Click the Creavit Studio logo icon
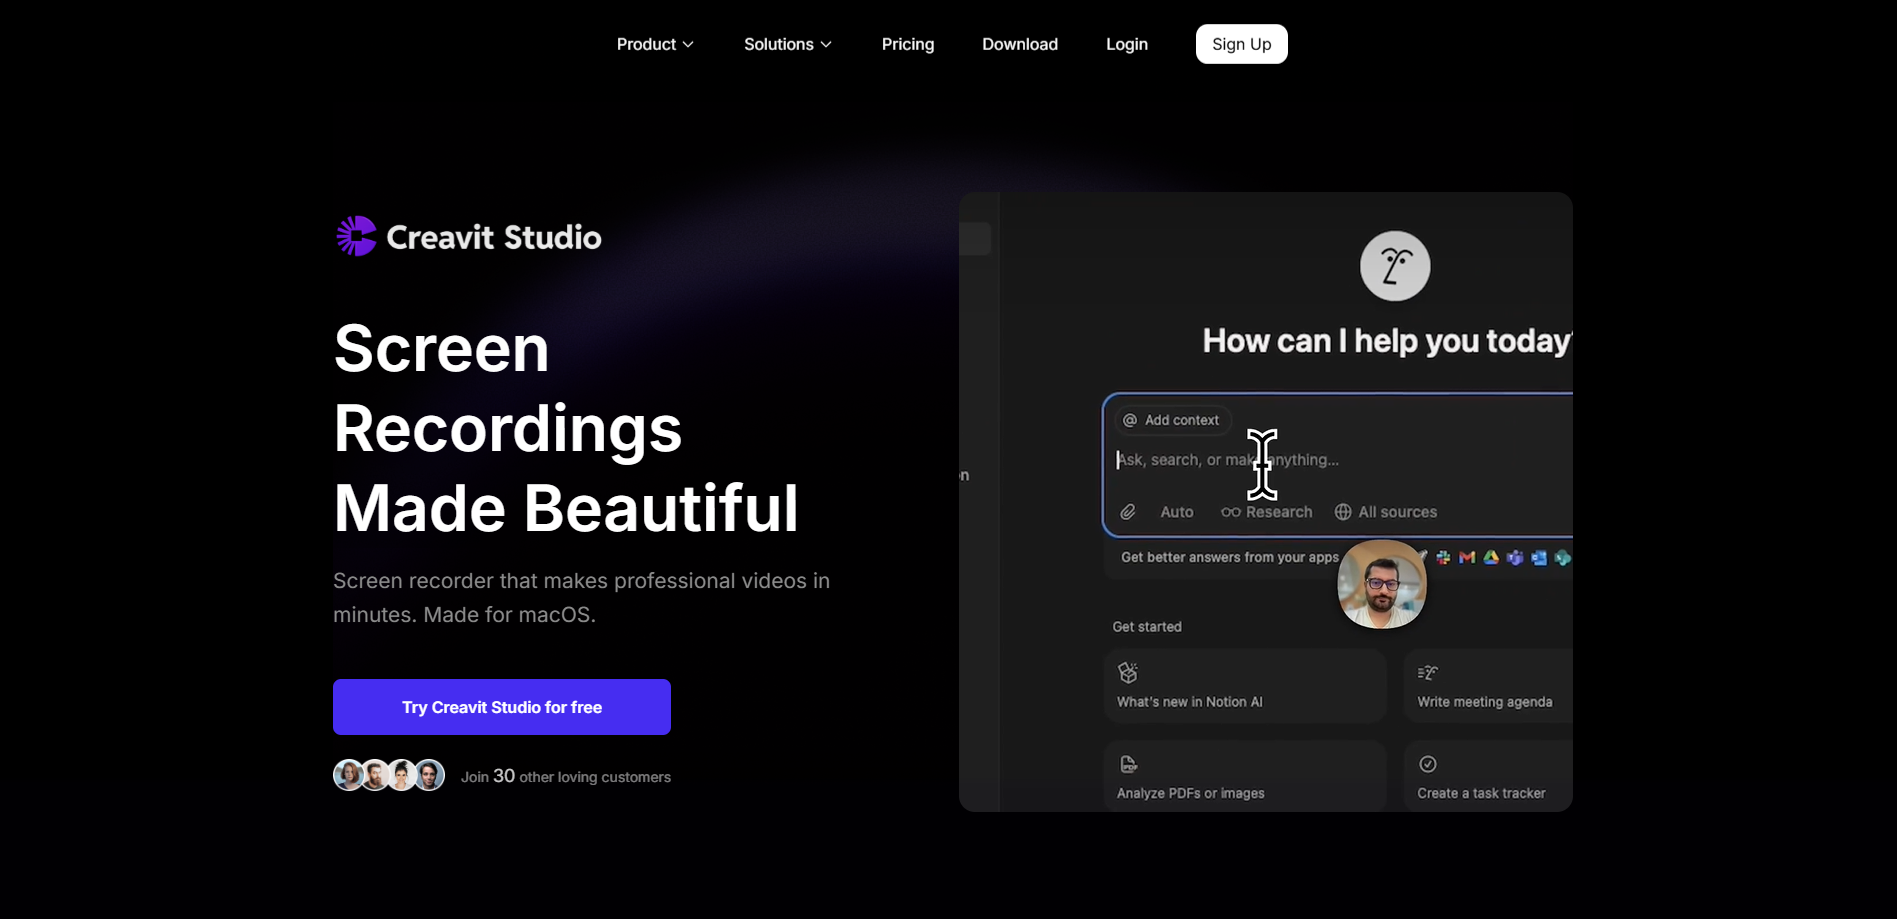The width and height of the screenshot is (1897, 919). click(357, 235)
